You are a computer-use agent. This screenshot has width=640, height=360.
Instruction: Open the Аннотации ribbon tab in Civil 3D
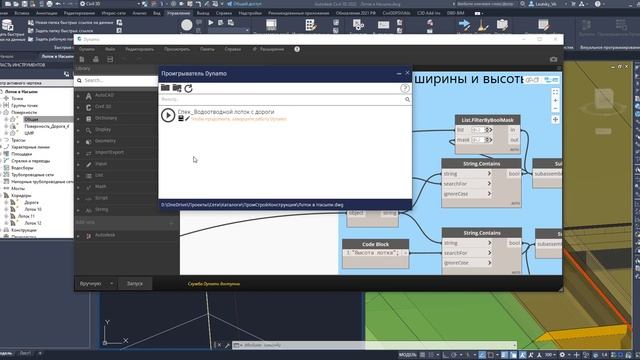coord(47,13)
